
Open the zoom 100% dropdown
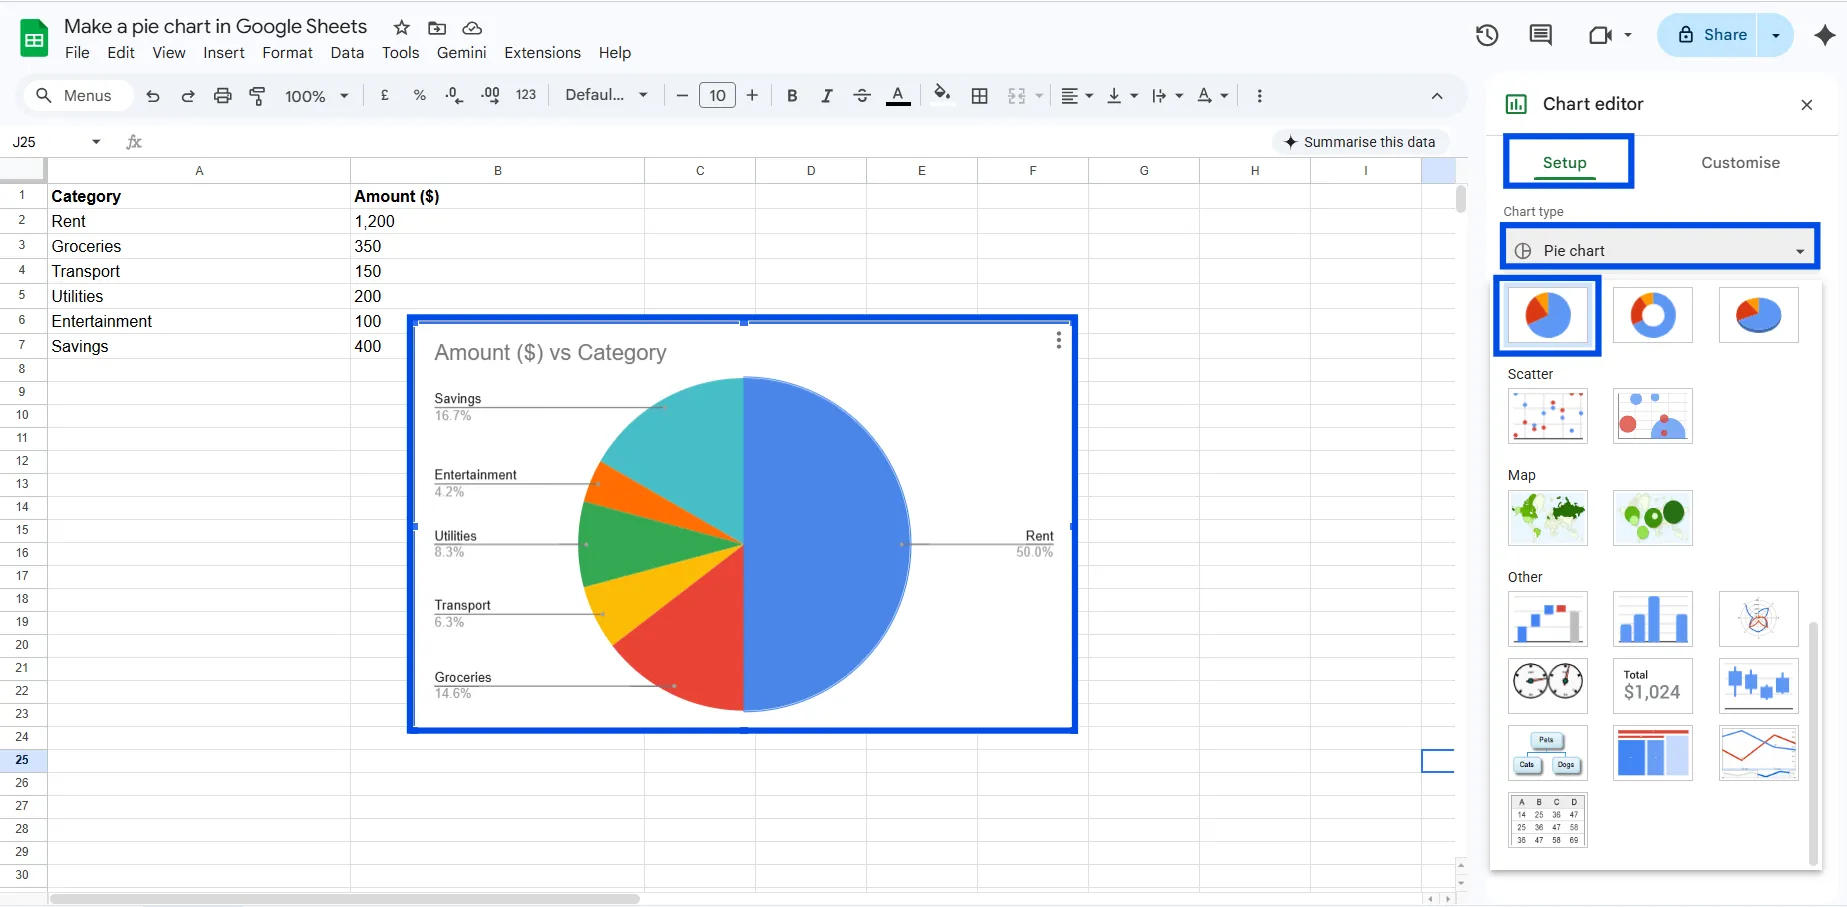pyautogui.click(x=316, y=96)
